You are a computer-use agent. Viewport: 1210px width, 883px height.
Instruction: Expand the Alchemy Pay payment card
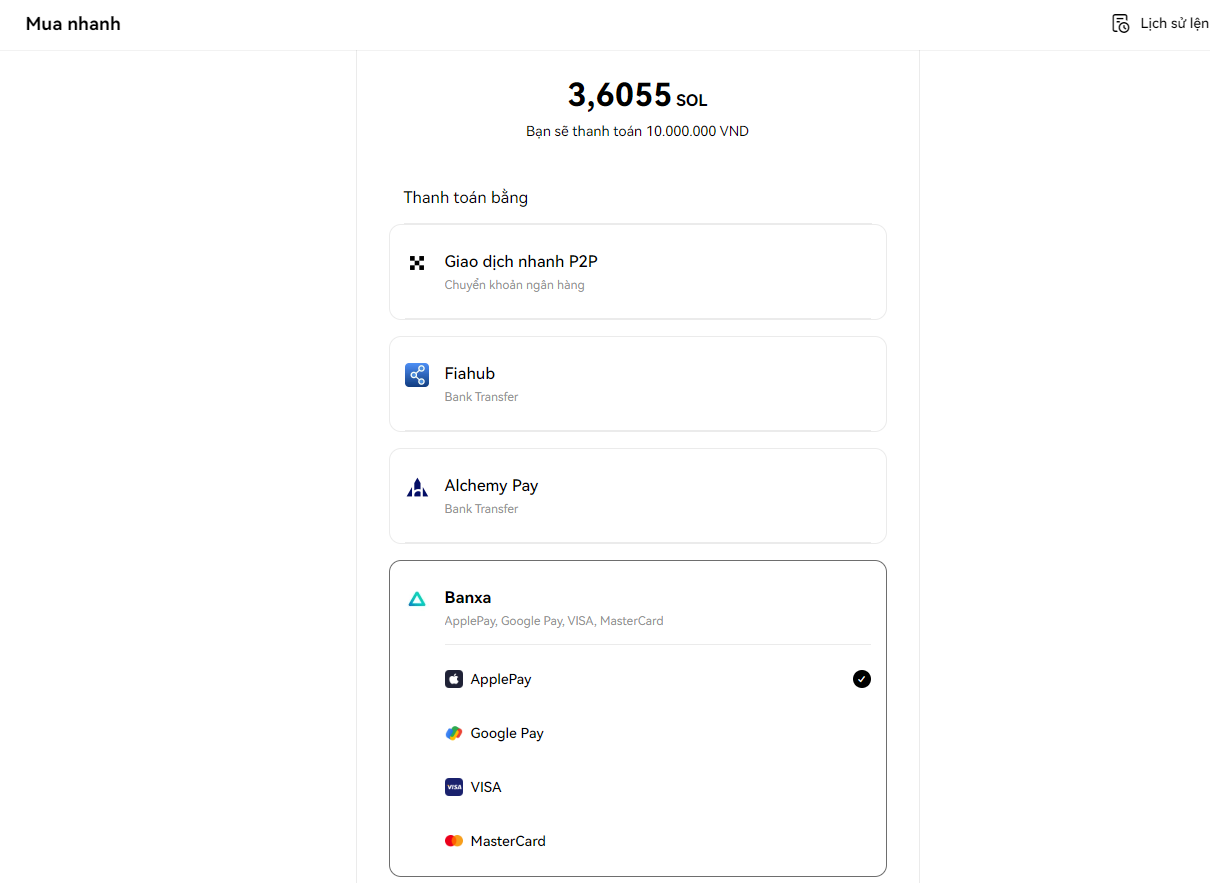click(x=637, y=496)
